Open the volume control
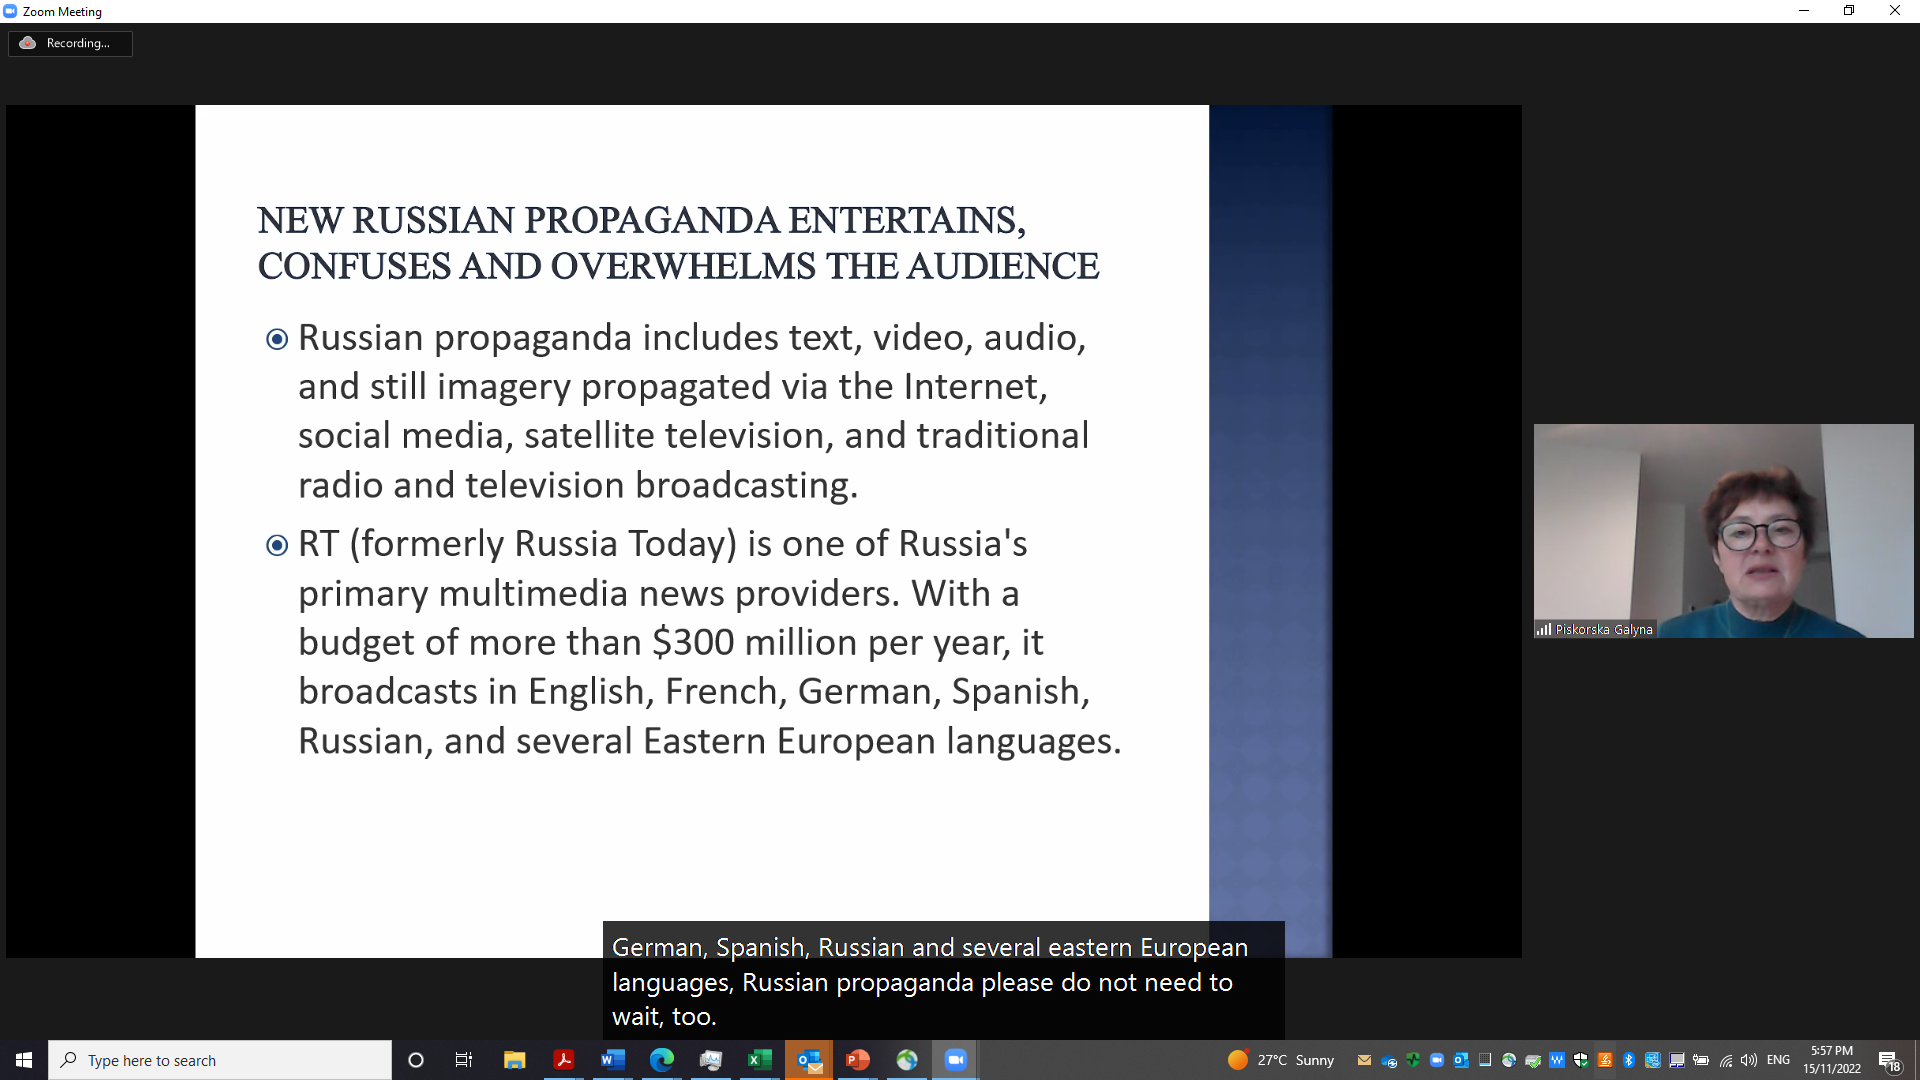Image resolution: width=1920 pixels, height=1080 pixels. [1749, 1060]
